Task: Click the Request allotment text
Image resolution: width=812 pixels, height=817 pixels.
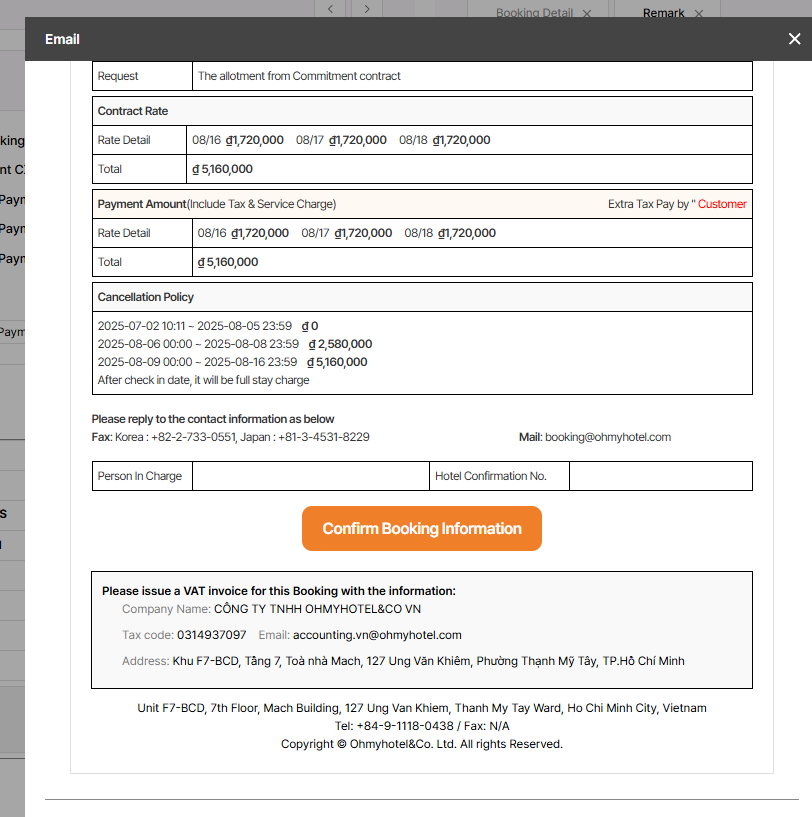Action: [x=299, y=76]
